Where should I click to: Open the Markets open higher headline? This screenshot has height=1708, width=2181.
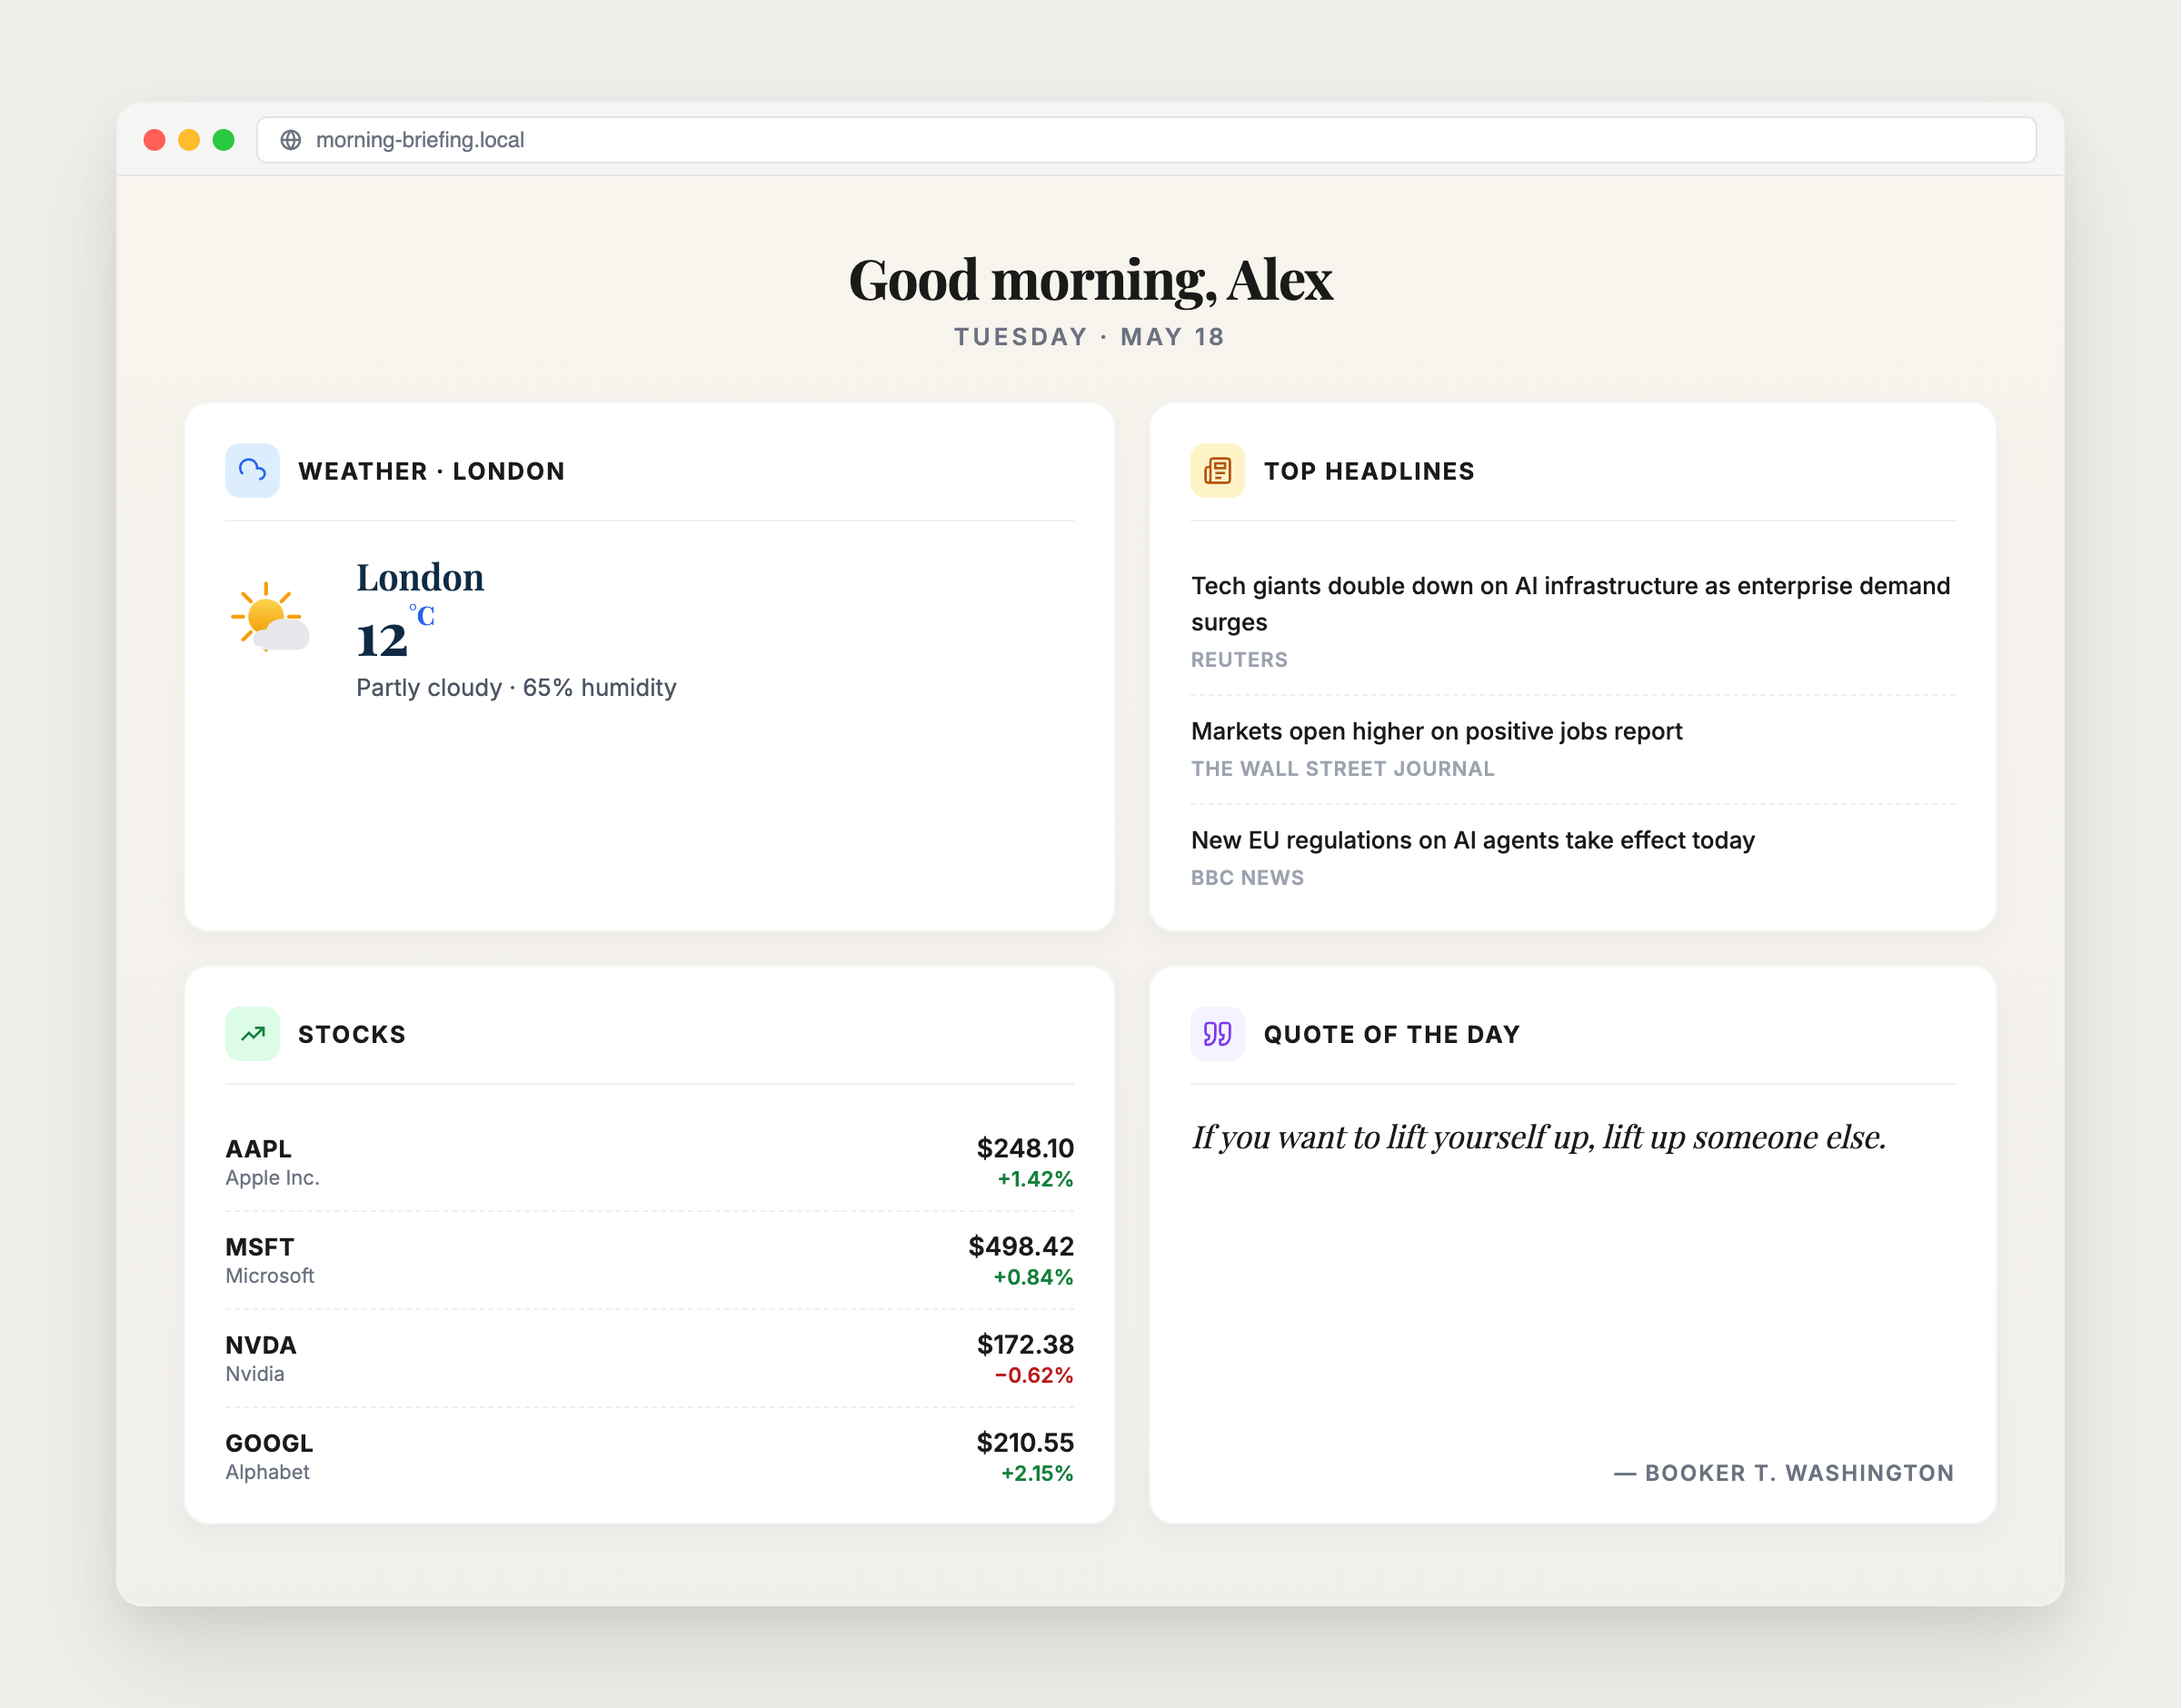(1436, 731)
